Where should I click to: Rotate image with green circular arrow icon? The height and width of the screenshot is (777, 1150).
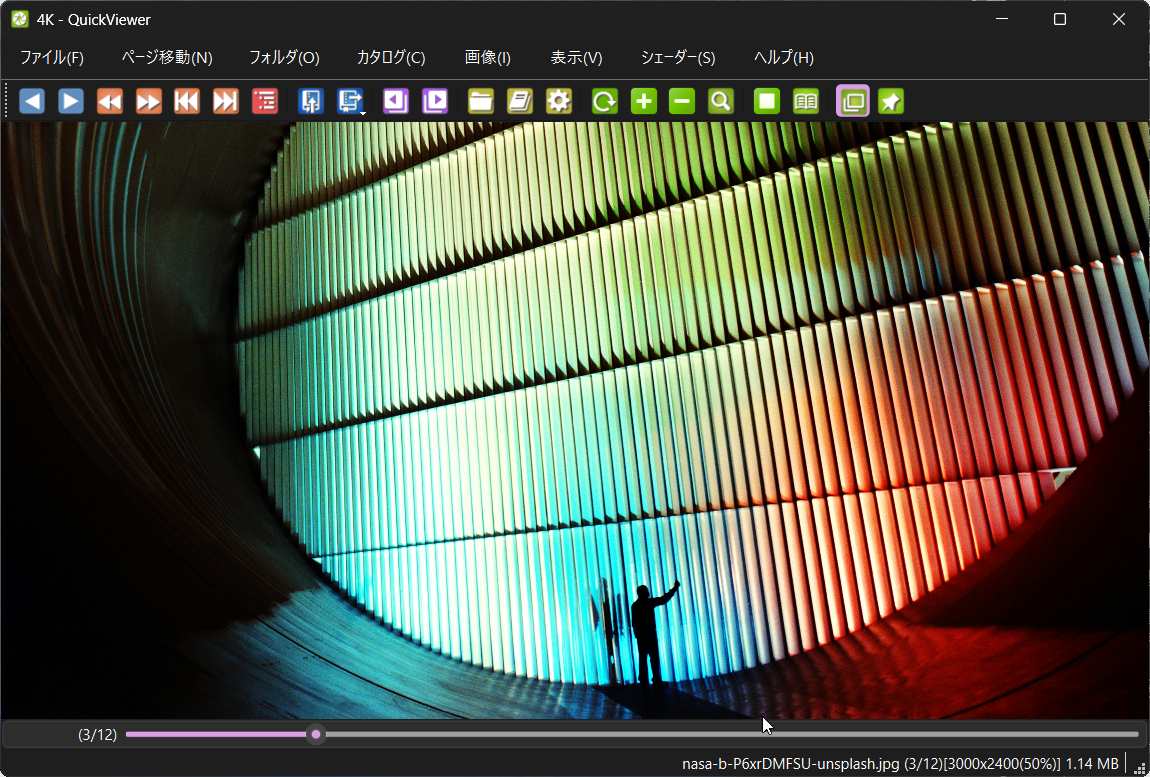605,101
